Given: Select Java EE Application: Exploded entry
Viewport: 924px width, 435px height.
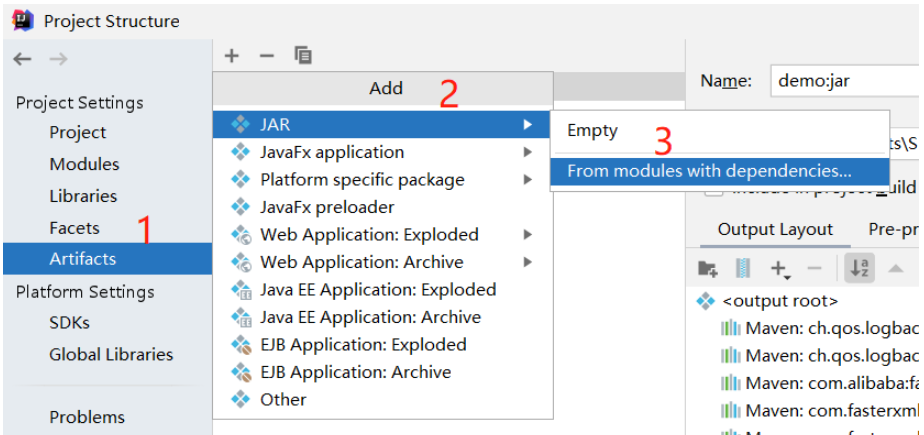Looking at the screenshot, I should (x=378, y=289).
